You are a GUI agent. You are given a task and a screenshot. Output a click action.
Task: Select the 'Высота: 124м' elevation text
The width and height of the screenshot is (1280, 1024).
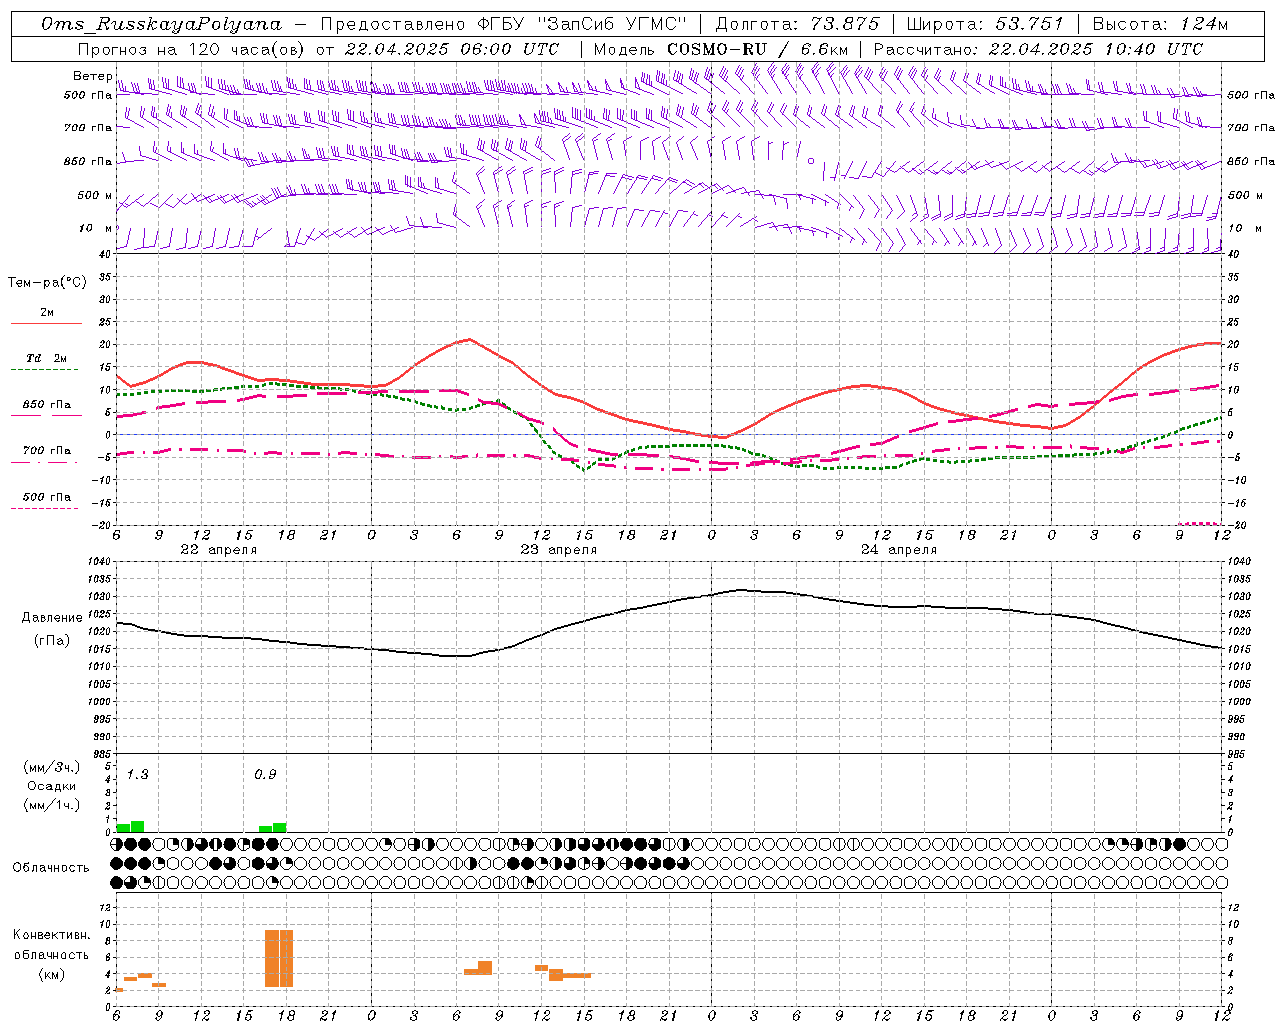(x=1160, y=24)
